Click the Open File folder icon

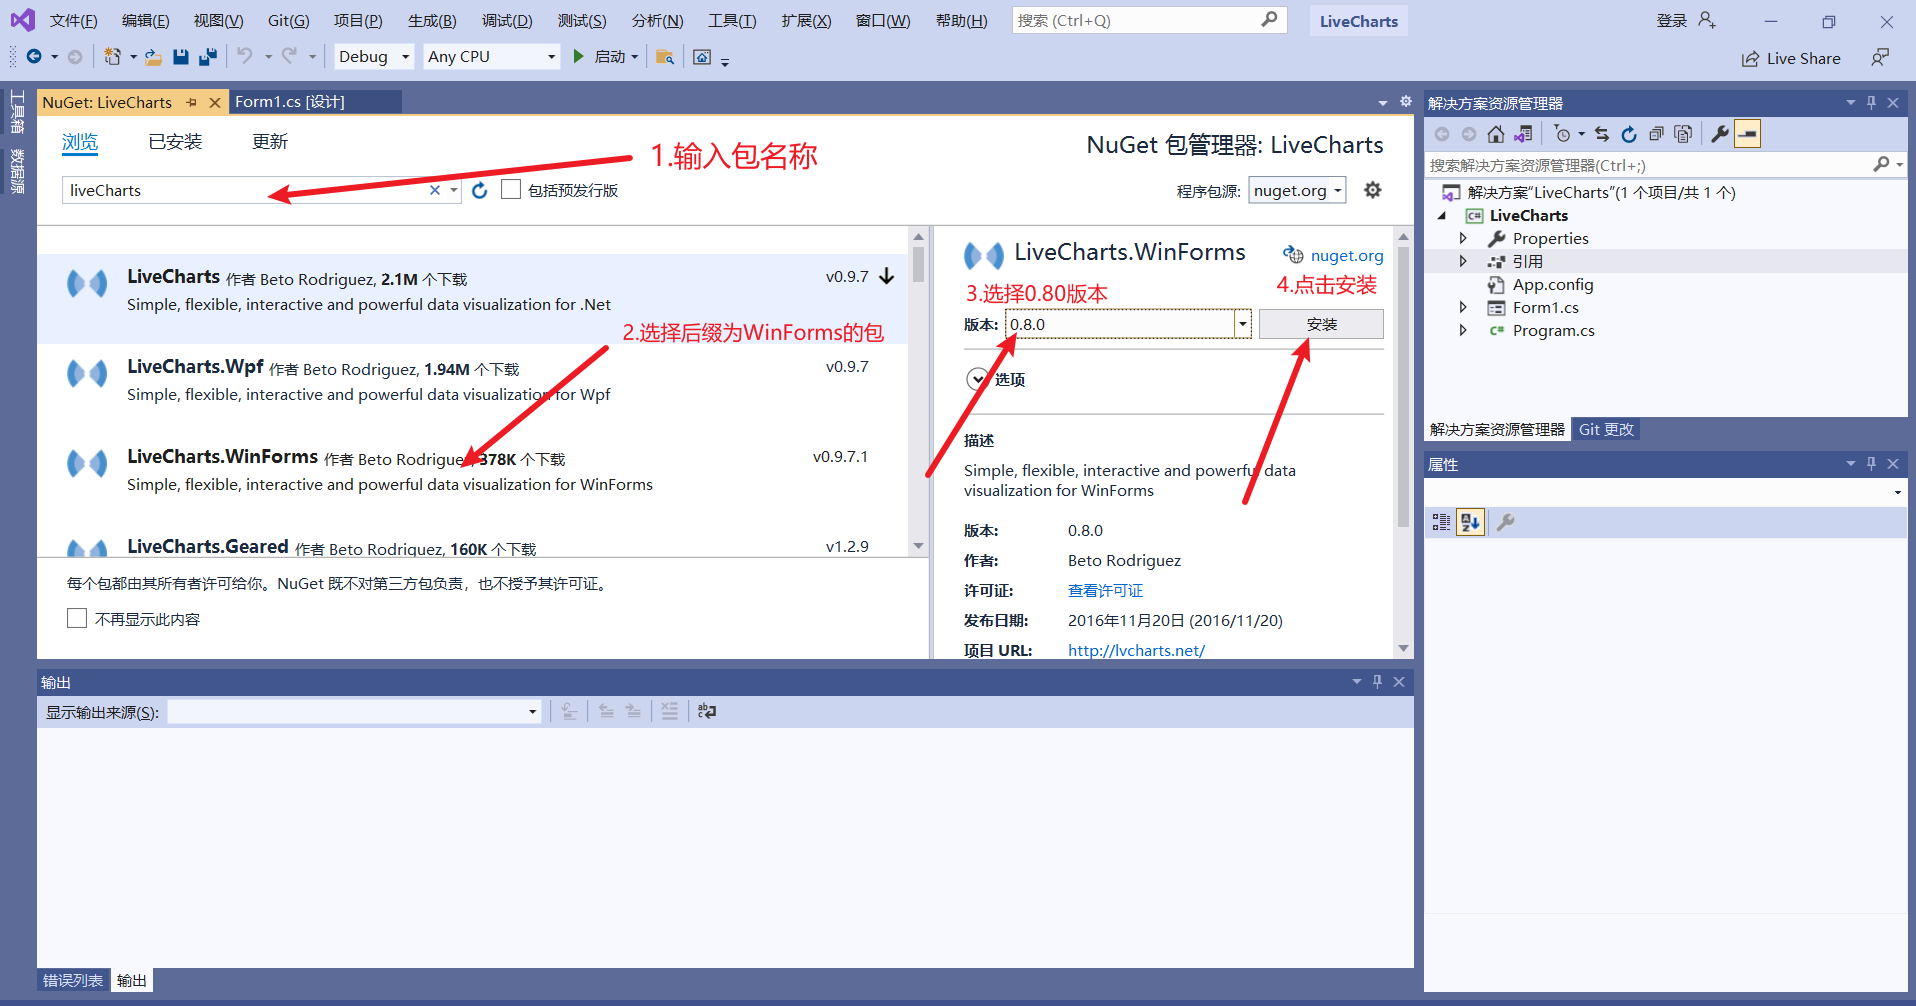point(153,57)
